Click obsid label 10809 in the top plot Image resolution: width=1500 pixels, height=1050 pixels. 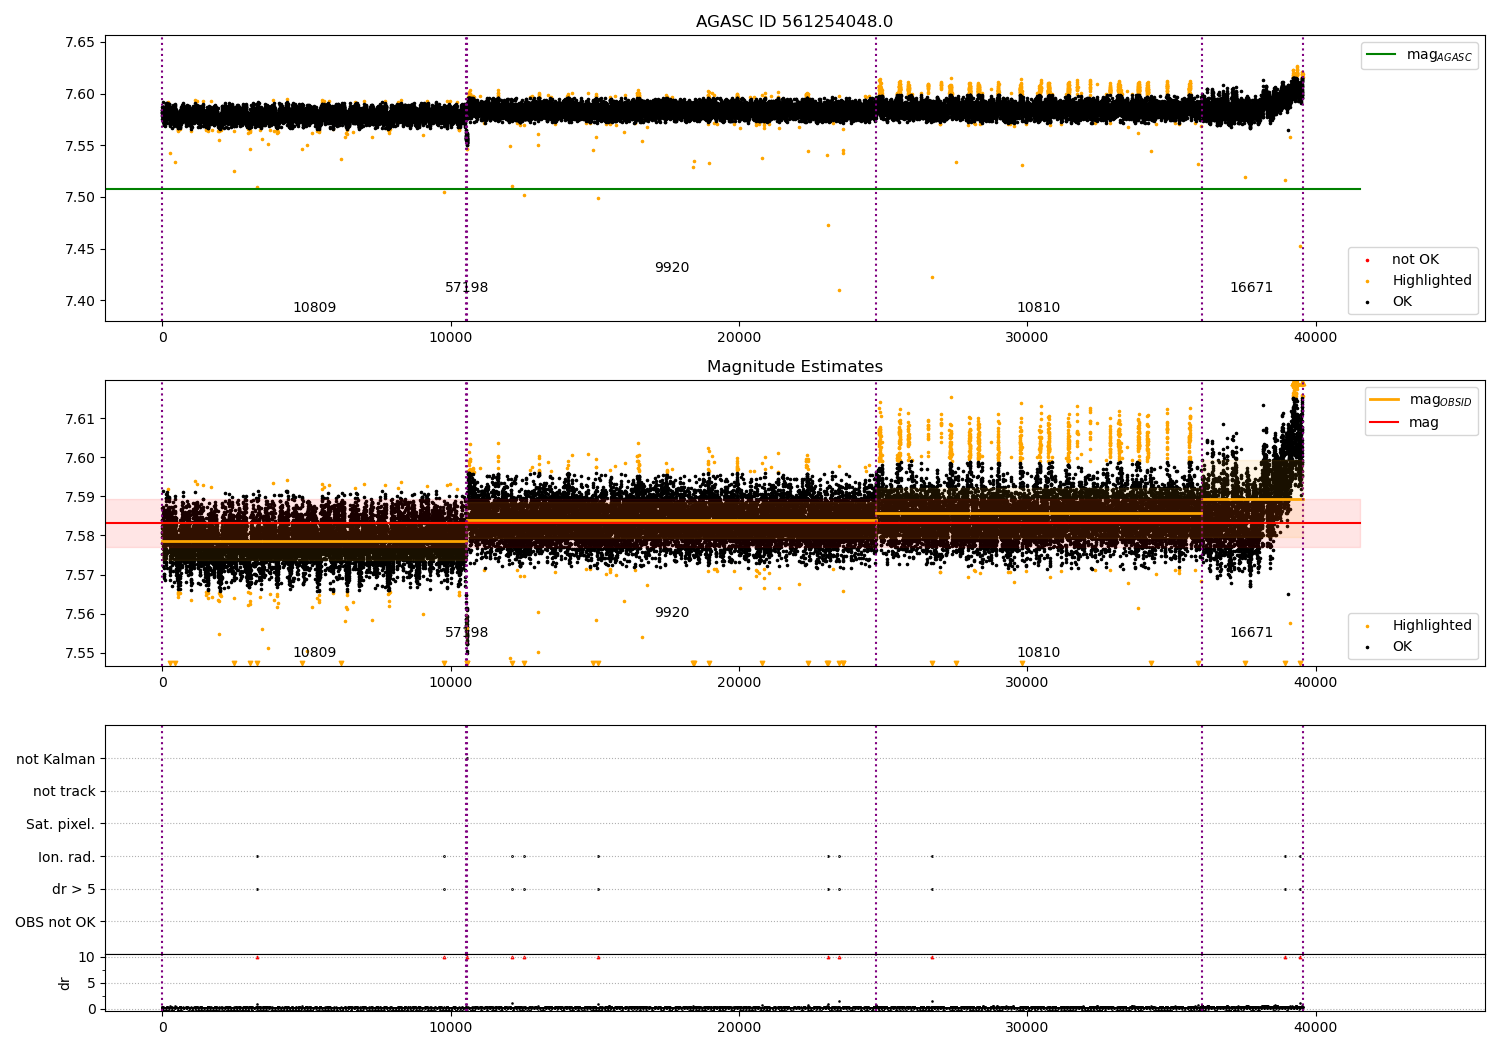point(314,308)
